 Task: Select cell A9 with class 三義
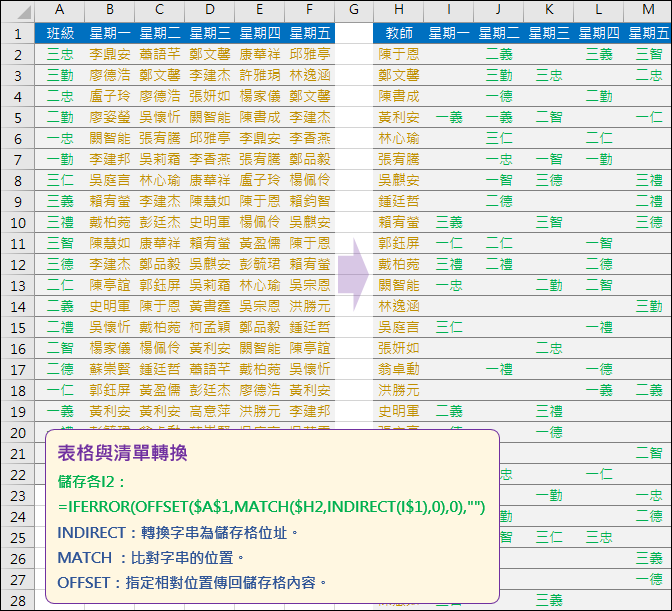(60, 201)
